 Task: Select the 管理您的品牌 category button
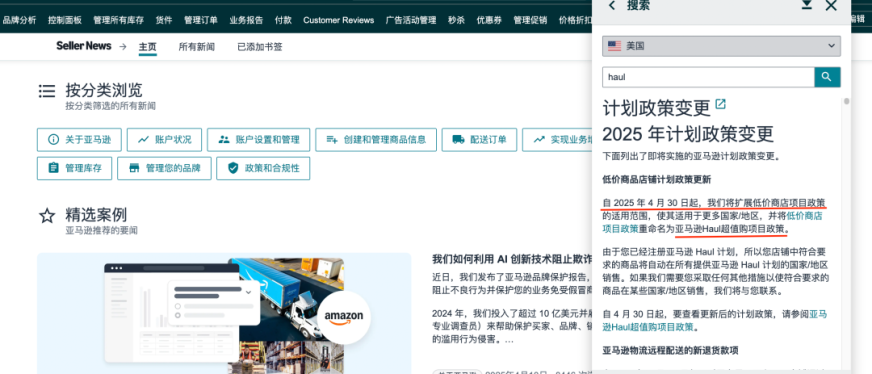point(164,168)
